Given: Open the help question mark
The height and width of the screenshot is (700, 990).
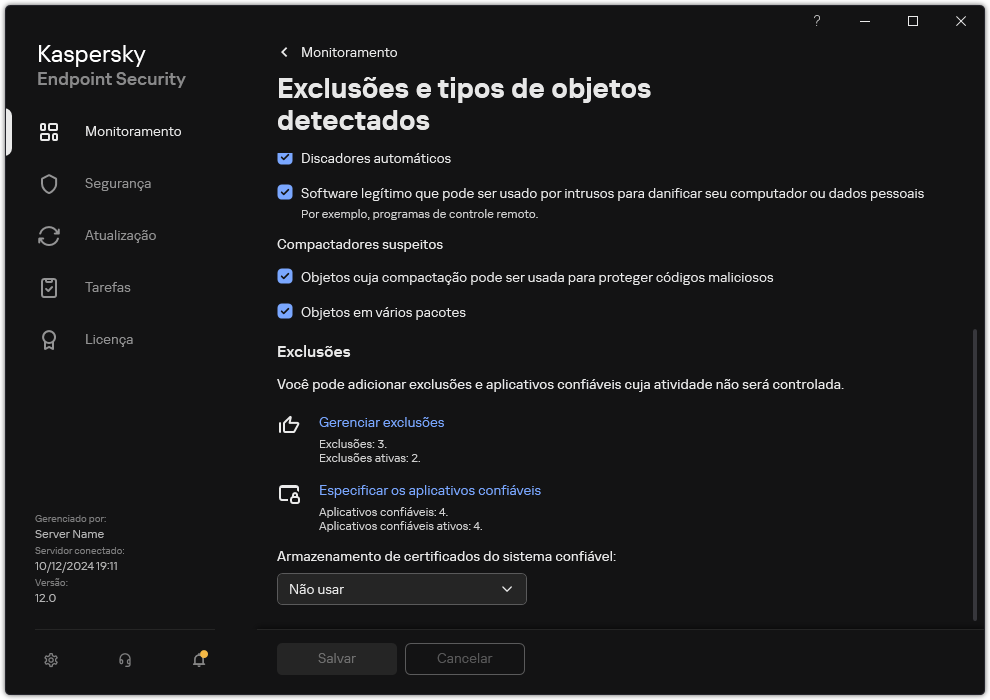Looking at the screenshot, I should pos(816,21).
